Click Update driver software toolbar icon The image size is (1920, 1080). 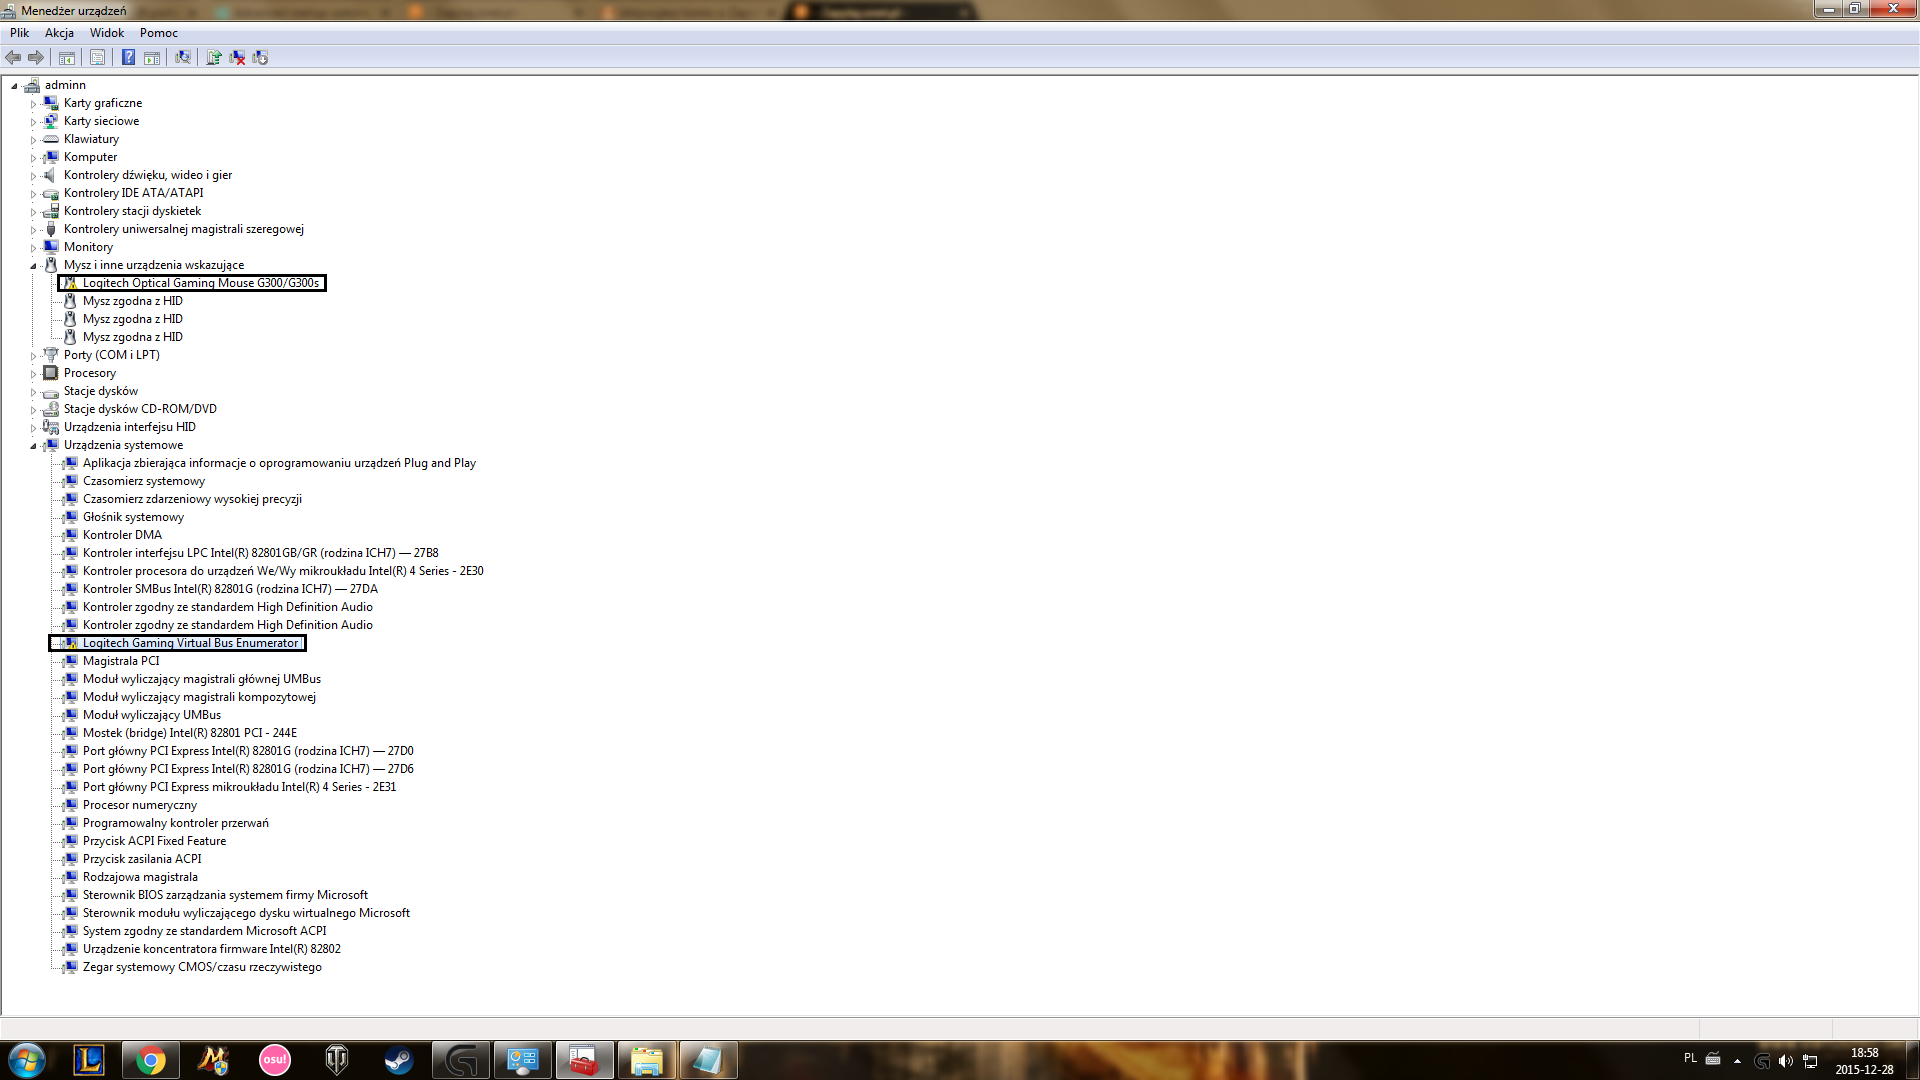click(x=213, y=57)
